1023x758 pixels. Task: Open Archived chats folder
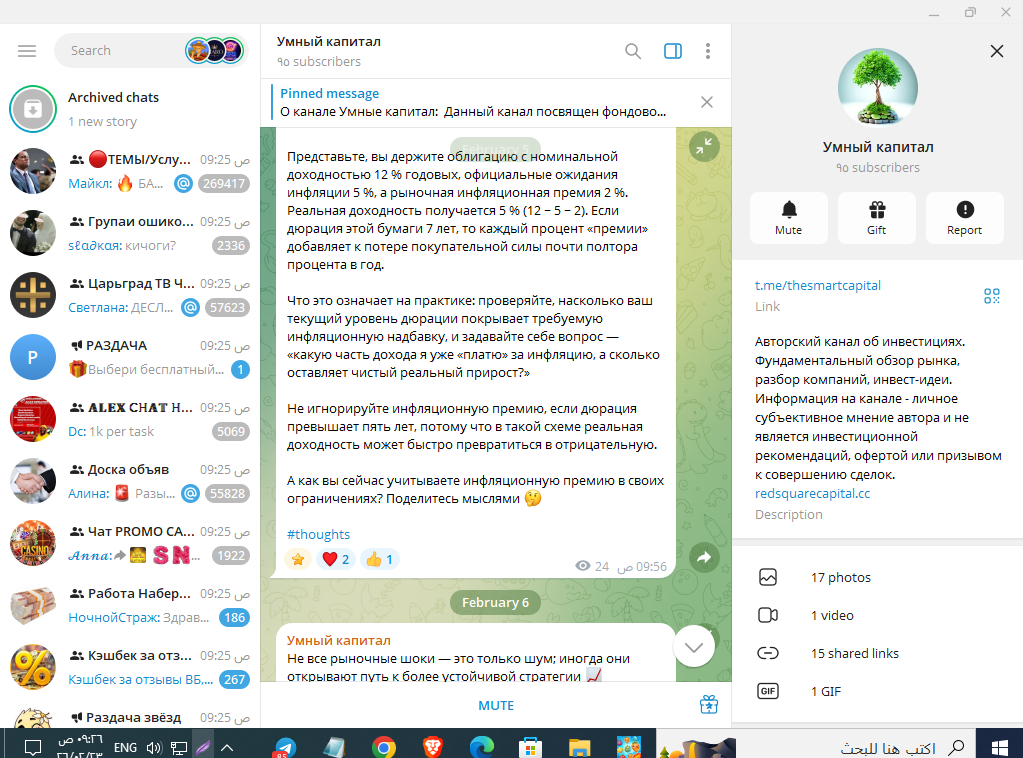click(x=130, y=109)
